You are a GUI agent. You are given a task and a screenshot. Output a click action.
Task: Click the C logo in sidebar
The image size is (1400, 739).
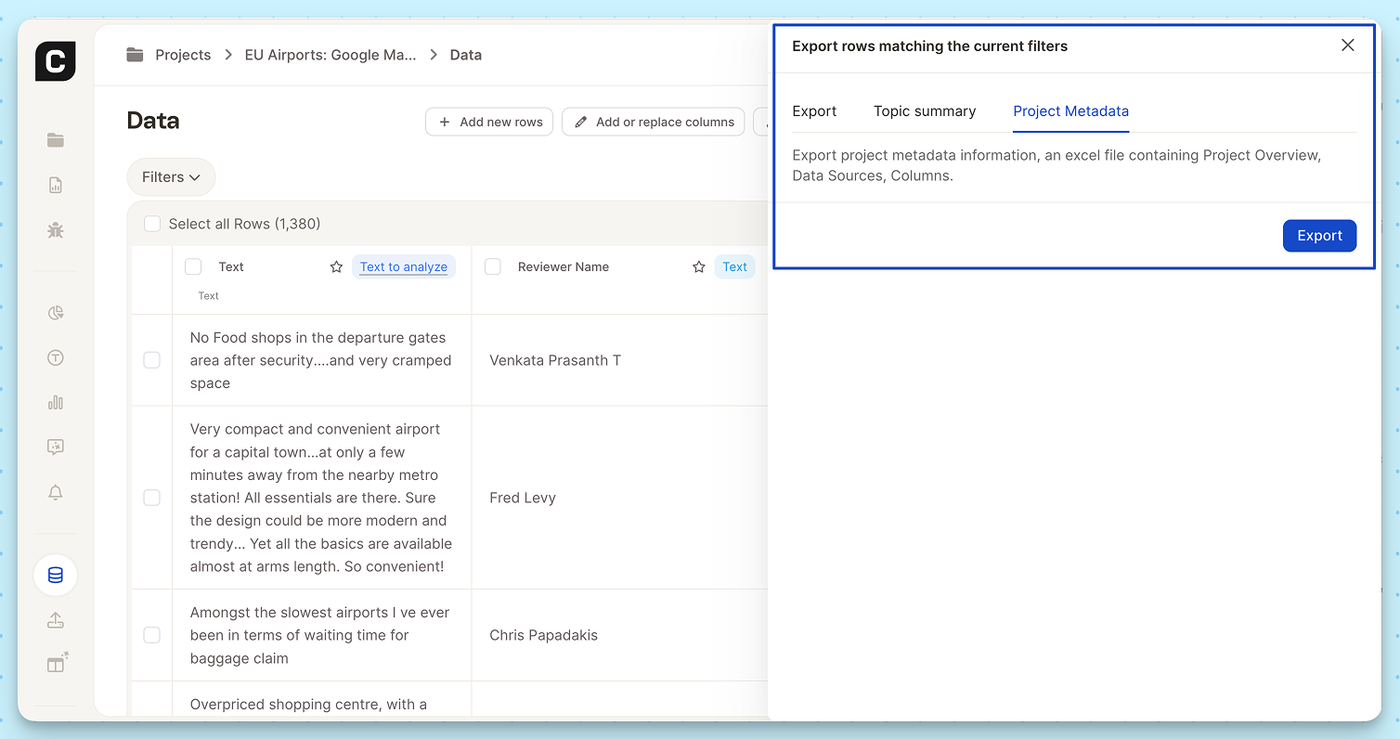coord(55,62)
